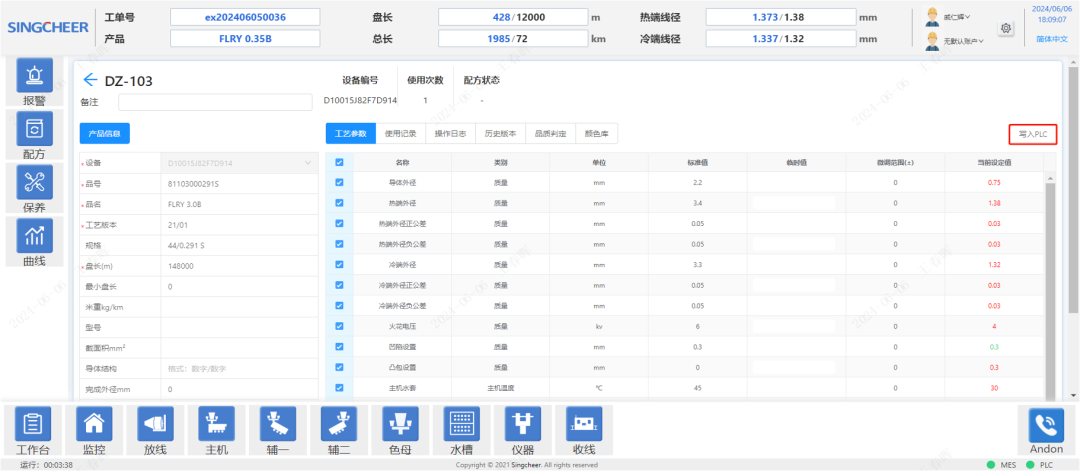Click the 品名 field showing FLRY 3.0B

tap(240, 205)
